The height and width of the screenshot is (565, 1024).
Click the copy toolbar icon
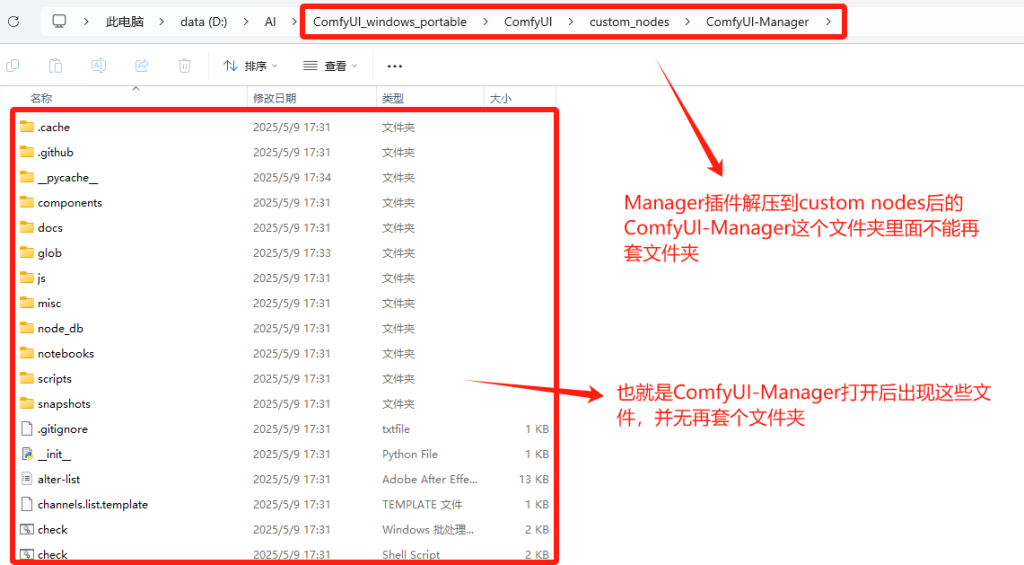(12, 65)
